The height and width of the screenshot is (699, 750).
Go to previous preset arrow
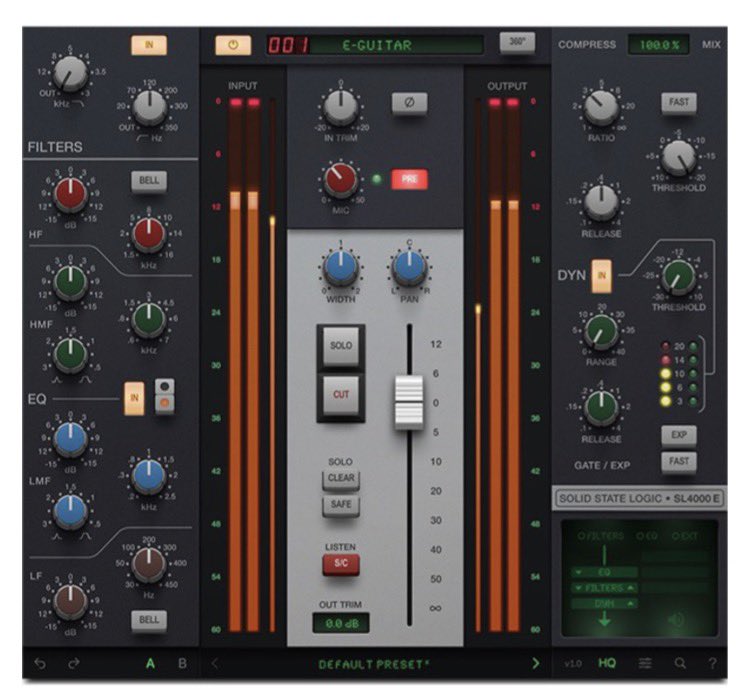pyautogui.click(x=215, y=663)
